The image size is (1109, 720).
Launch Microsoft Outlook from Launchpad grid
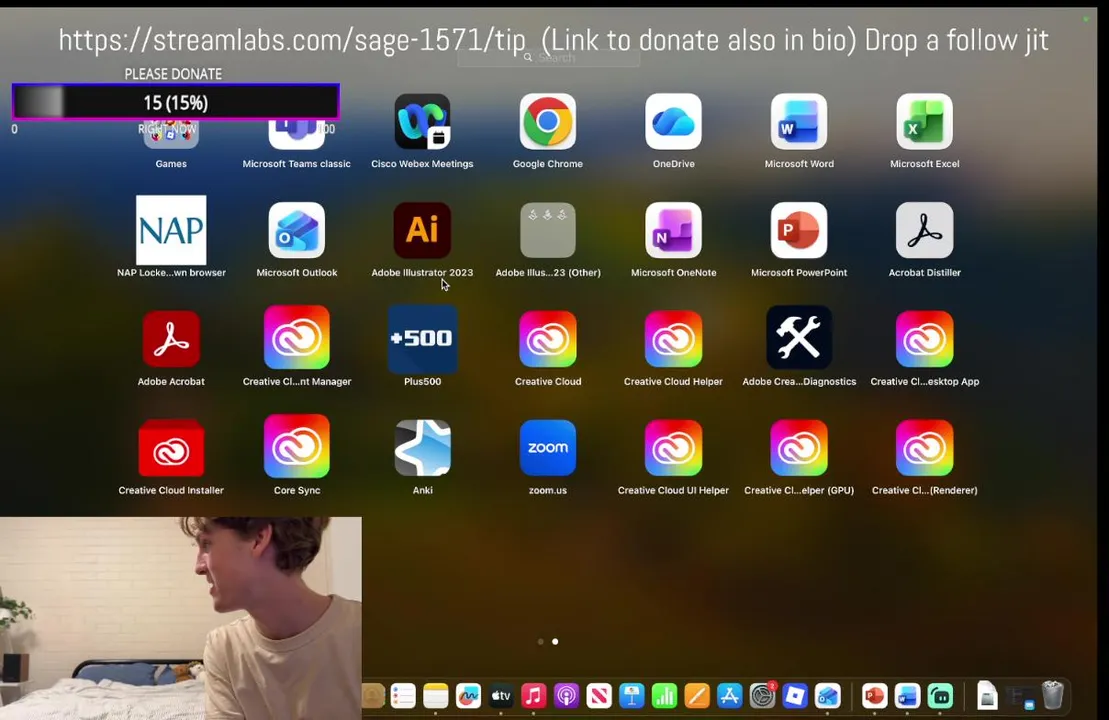click(x=296, y=231)
